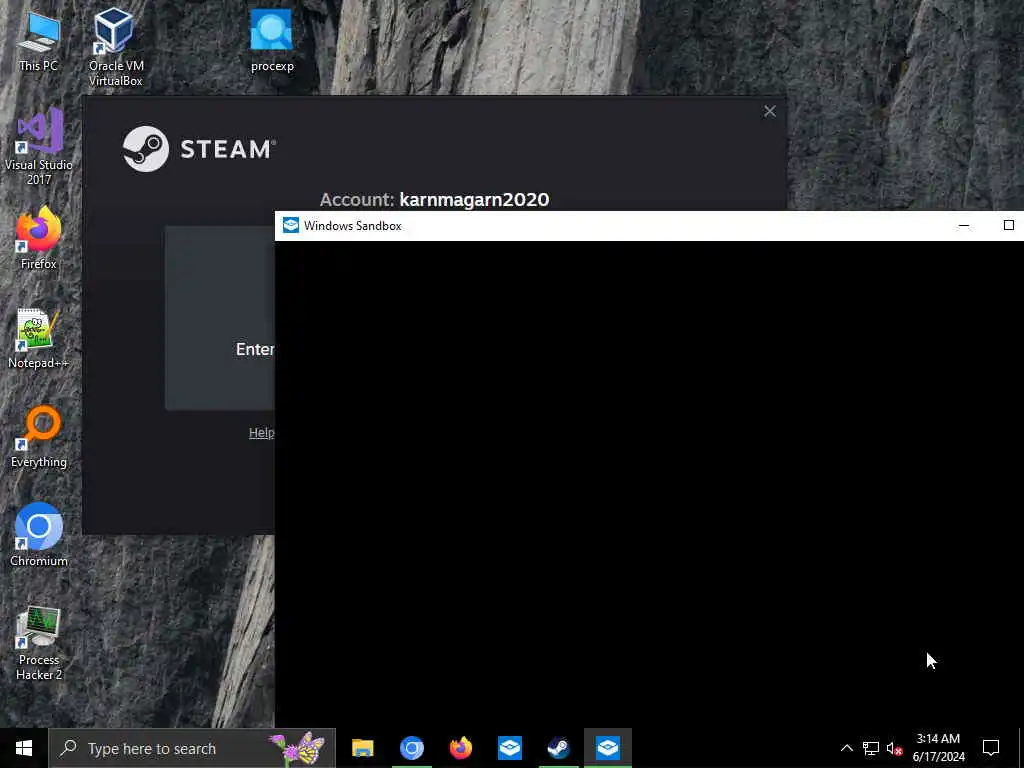Open the Windows Start menu
1024x768 pixels.
pos(24,748)
